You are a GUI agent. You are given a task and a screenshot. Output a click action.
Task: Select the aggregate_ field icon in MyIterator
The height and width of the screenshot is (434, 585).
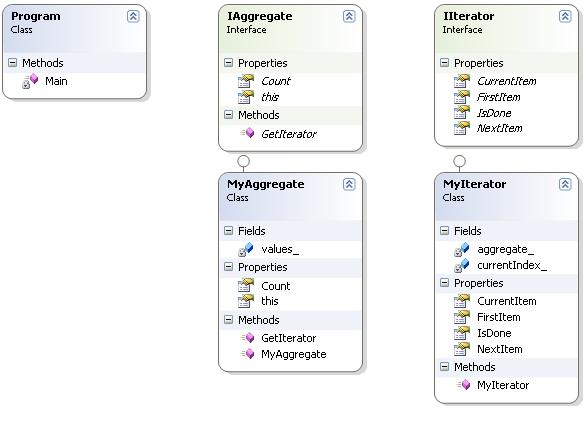[x=462, y=249]
